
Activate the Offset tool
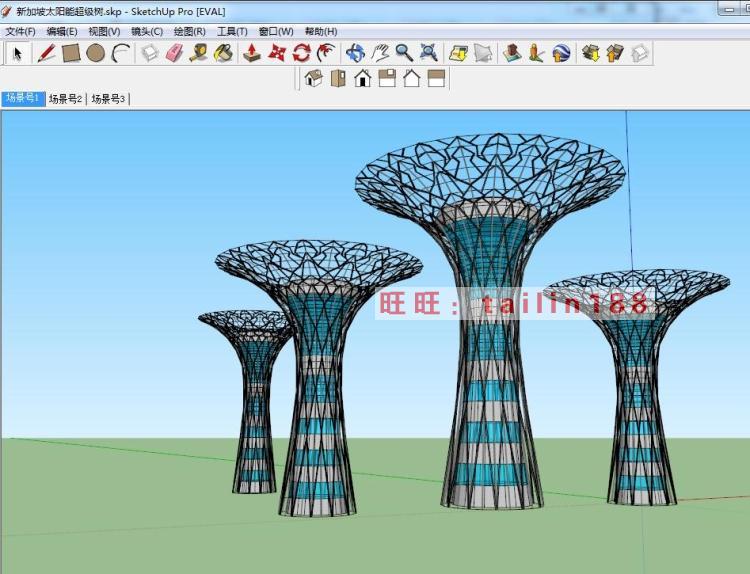(326, 53)
